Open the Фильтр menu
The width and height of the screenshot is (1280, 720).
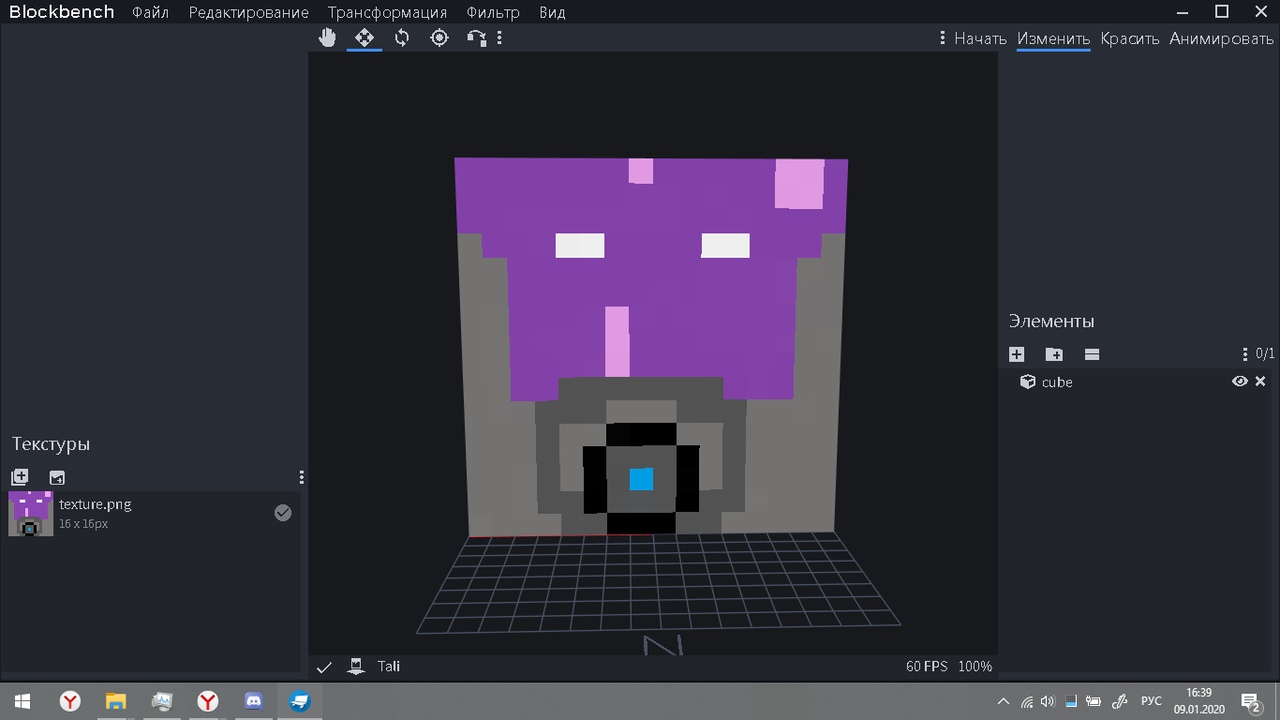(x=493, y=12)
